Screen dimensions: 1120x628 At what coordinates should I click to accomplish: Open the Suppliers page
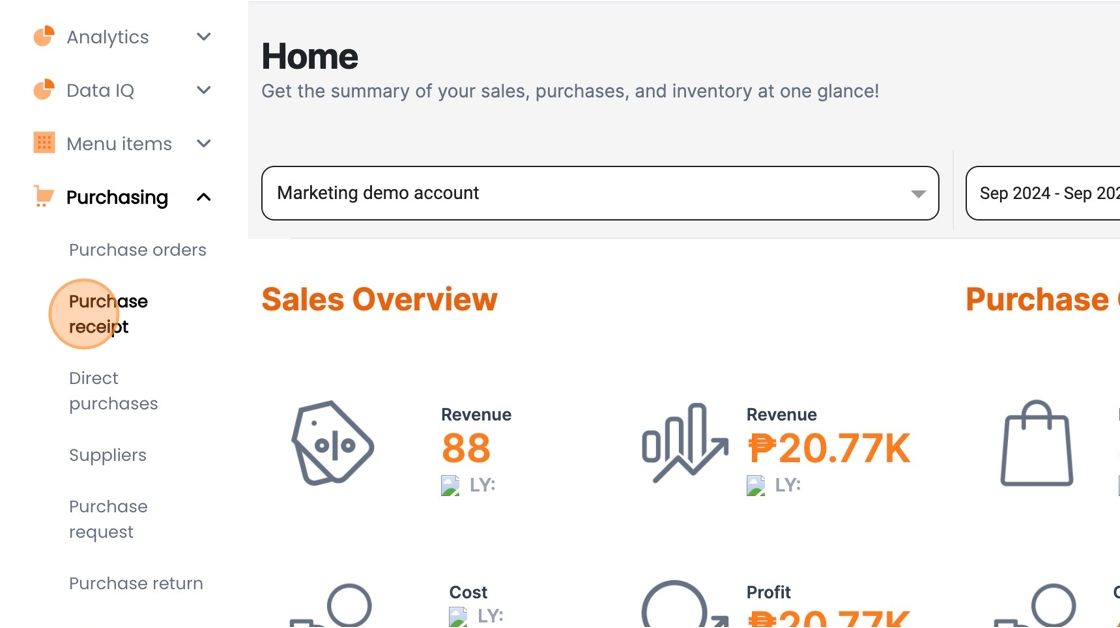pyautogui.click(x=107, y=455)
